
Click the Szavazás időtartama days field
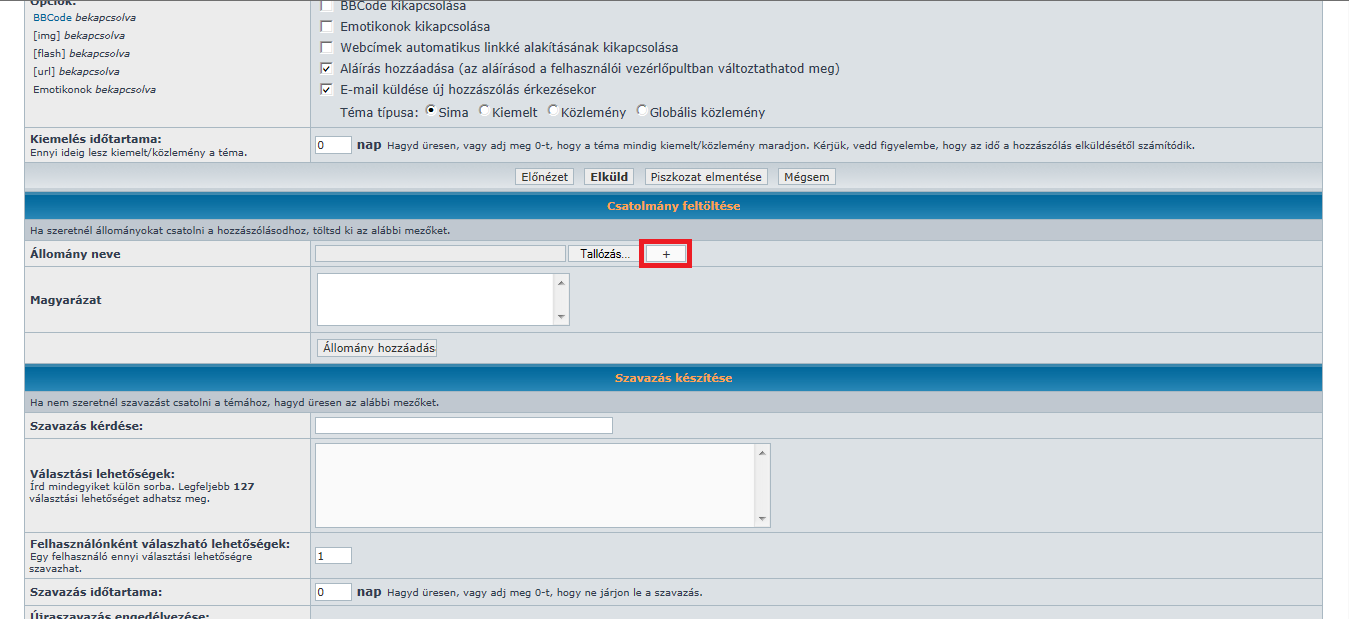[333, 592]
